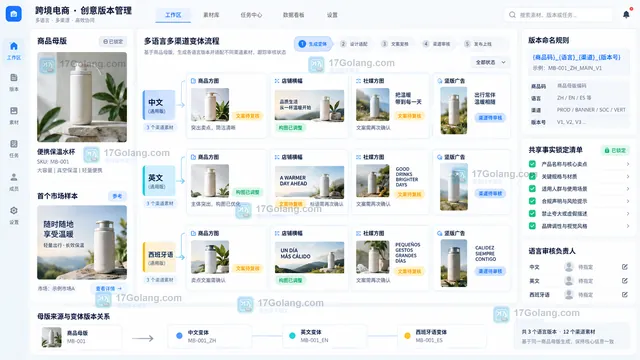Screen dimensions: 640x360
Task: Open 版本 in the left sidebar
Action: (14, 82)
